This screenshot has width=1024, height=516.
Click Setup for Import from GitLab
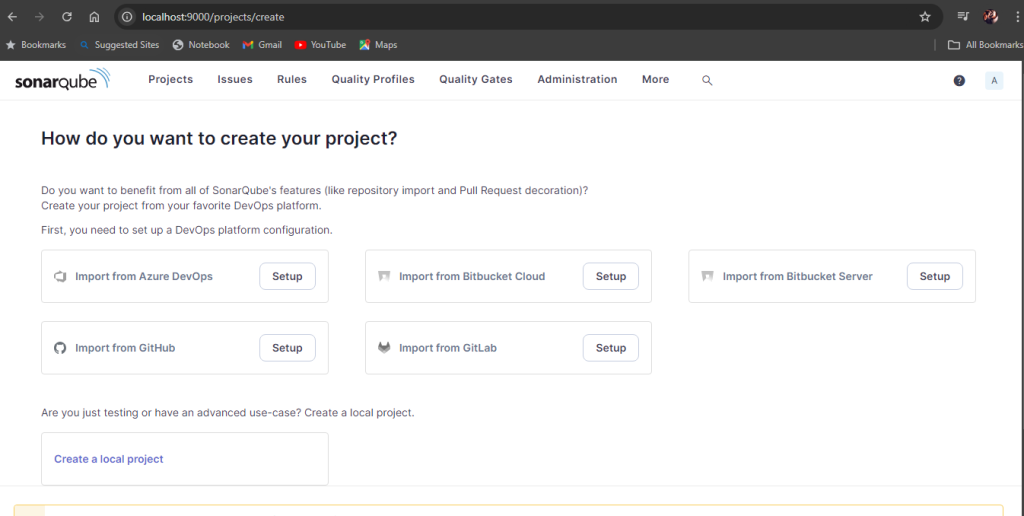tap(610, 348)
